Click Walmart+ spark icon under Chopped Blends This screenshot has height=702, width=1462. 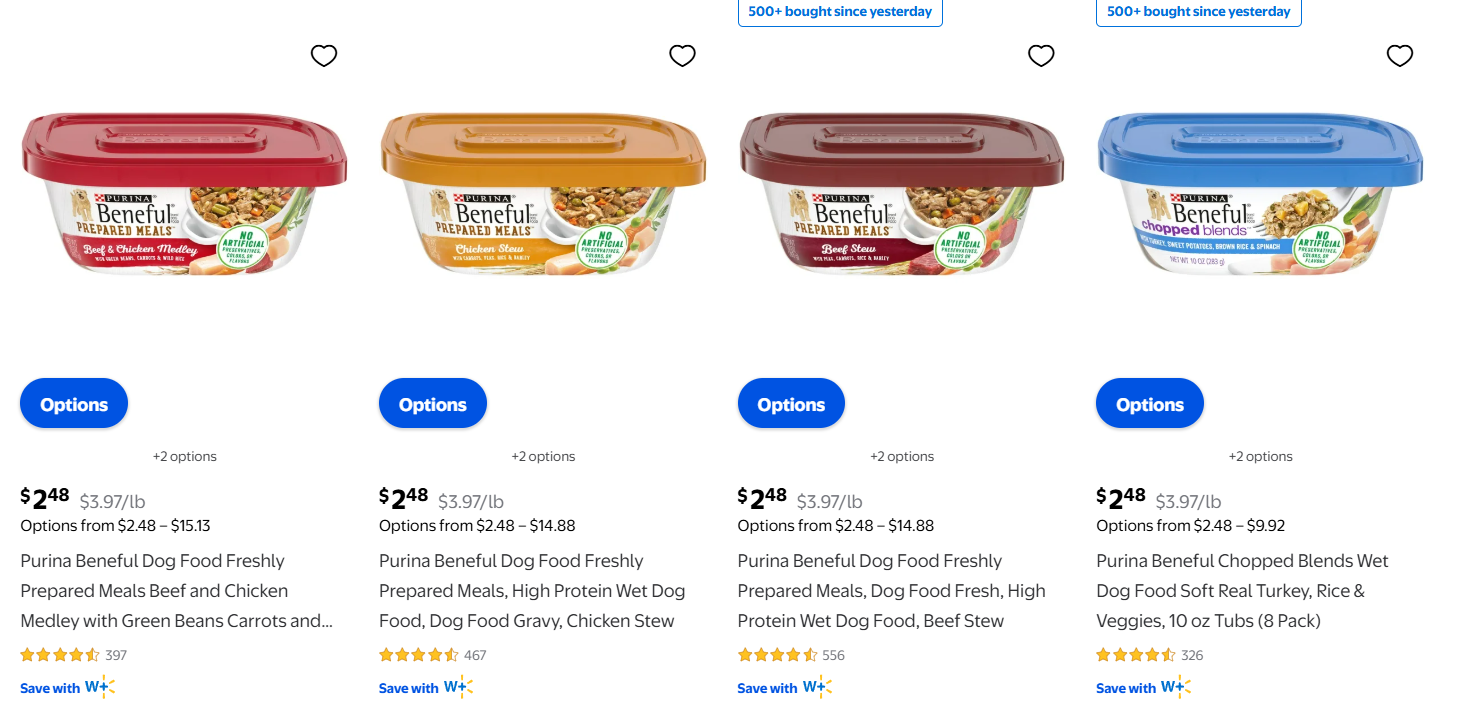[x=1176, y=687]
